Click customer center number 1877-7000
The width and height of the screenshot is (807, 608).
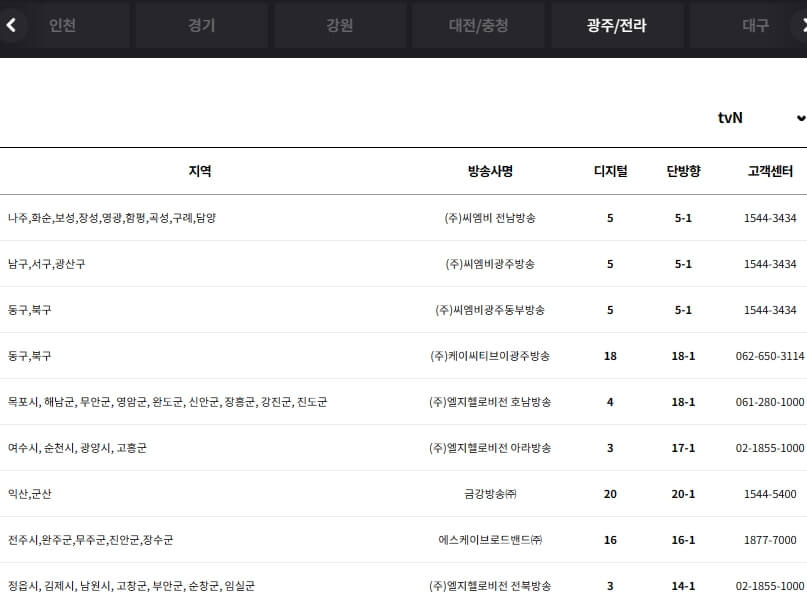coord(770,540)
